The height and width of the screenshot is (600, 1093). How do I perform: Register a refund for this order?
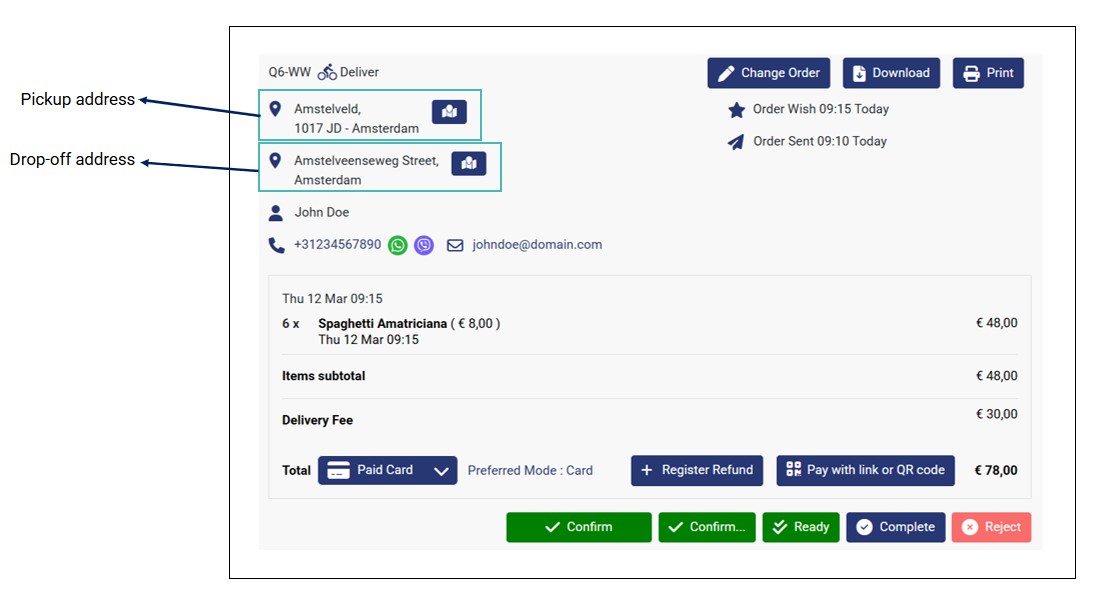(696, 471)
